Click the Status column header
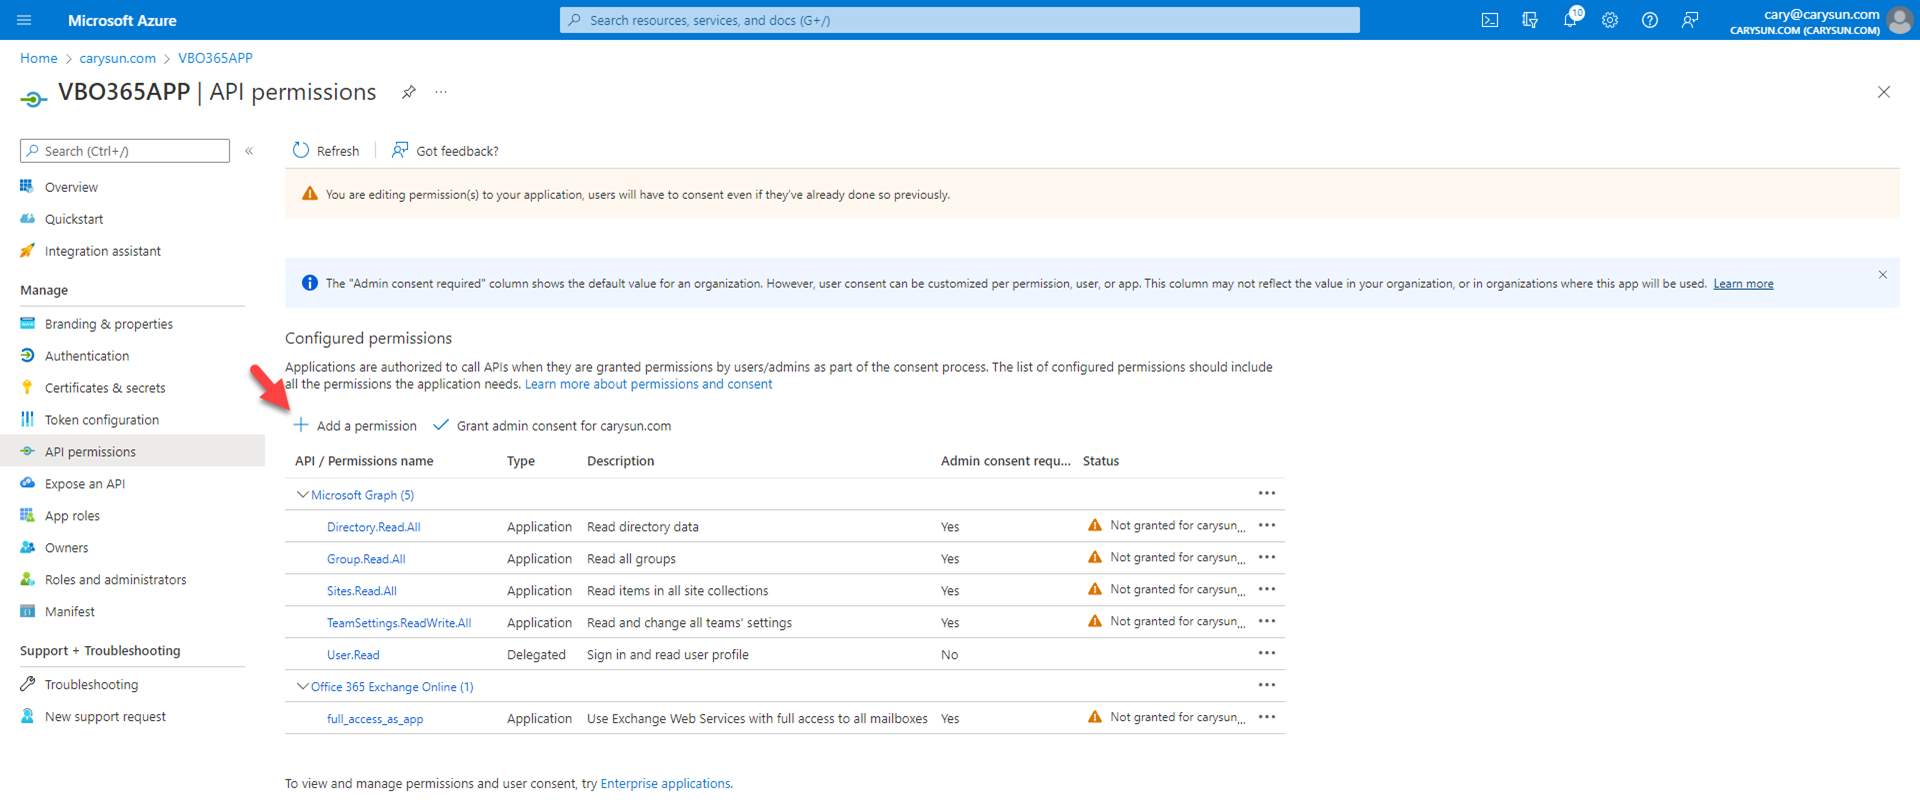The width and height of the screenshot is (1920, 802). 1101,461
